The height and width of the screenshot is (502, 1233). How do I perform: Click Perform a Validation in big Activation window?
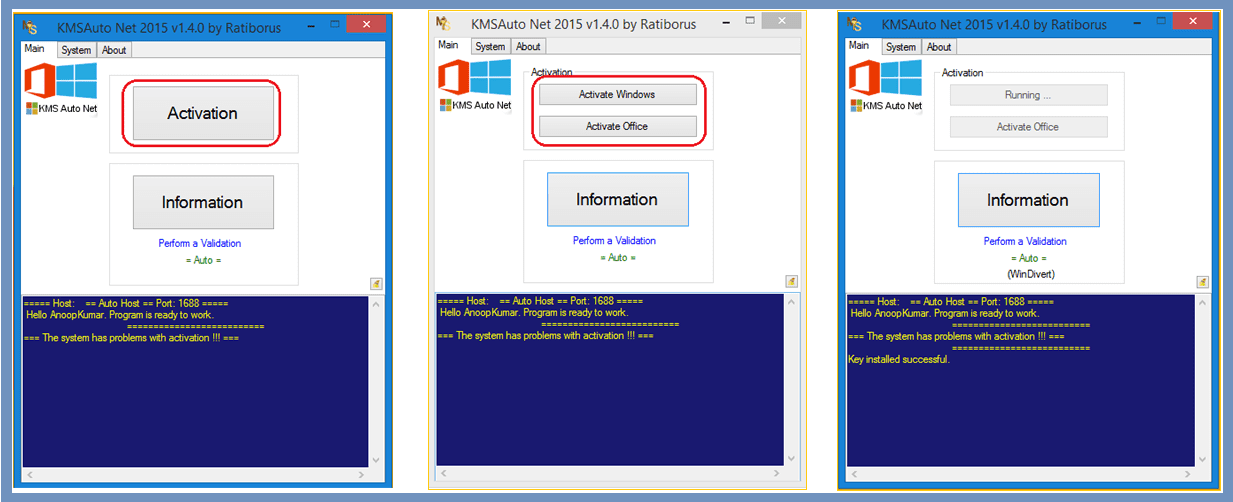[200, 243]
